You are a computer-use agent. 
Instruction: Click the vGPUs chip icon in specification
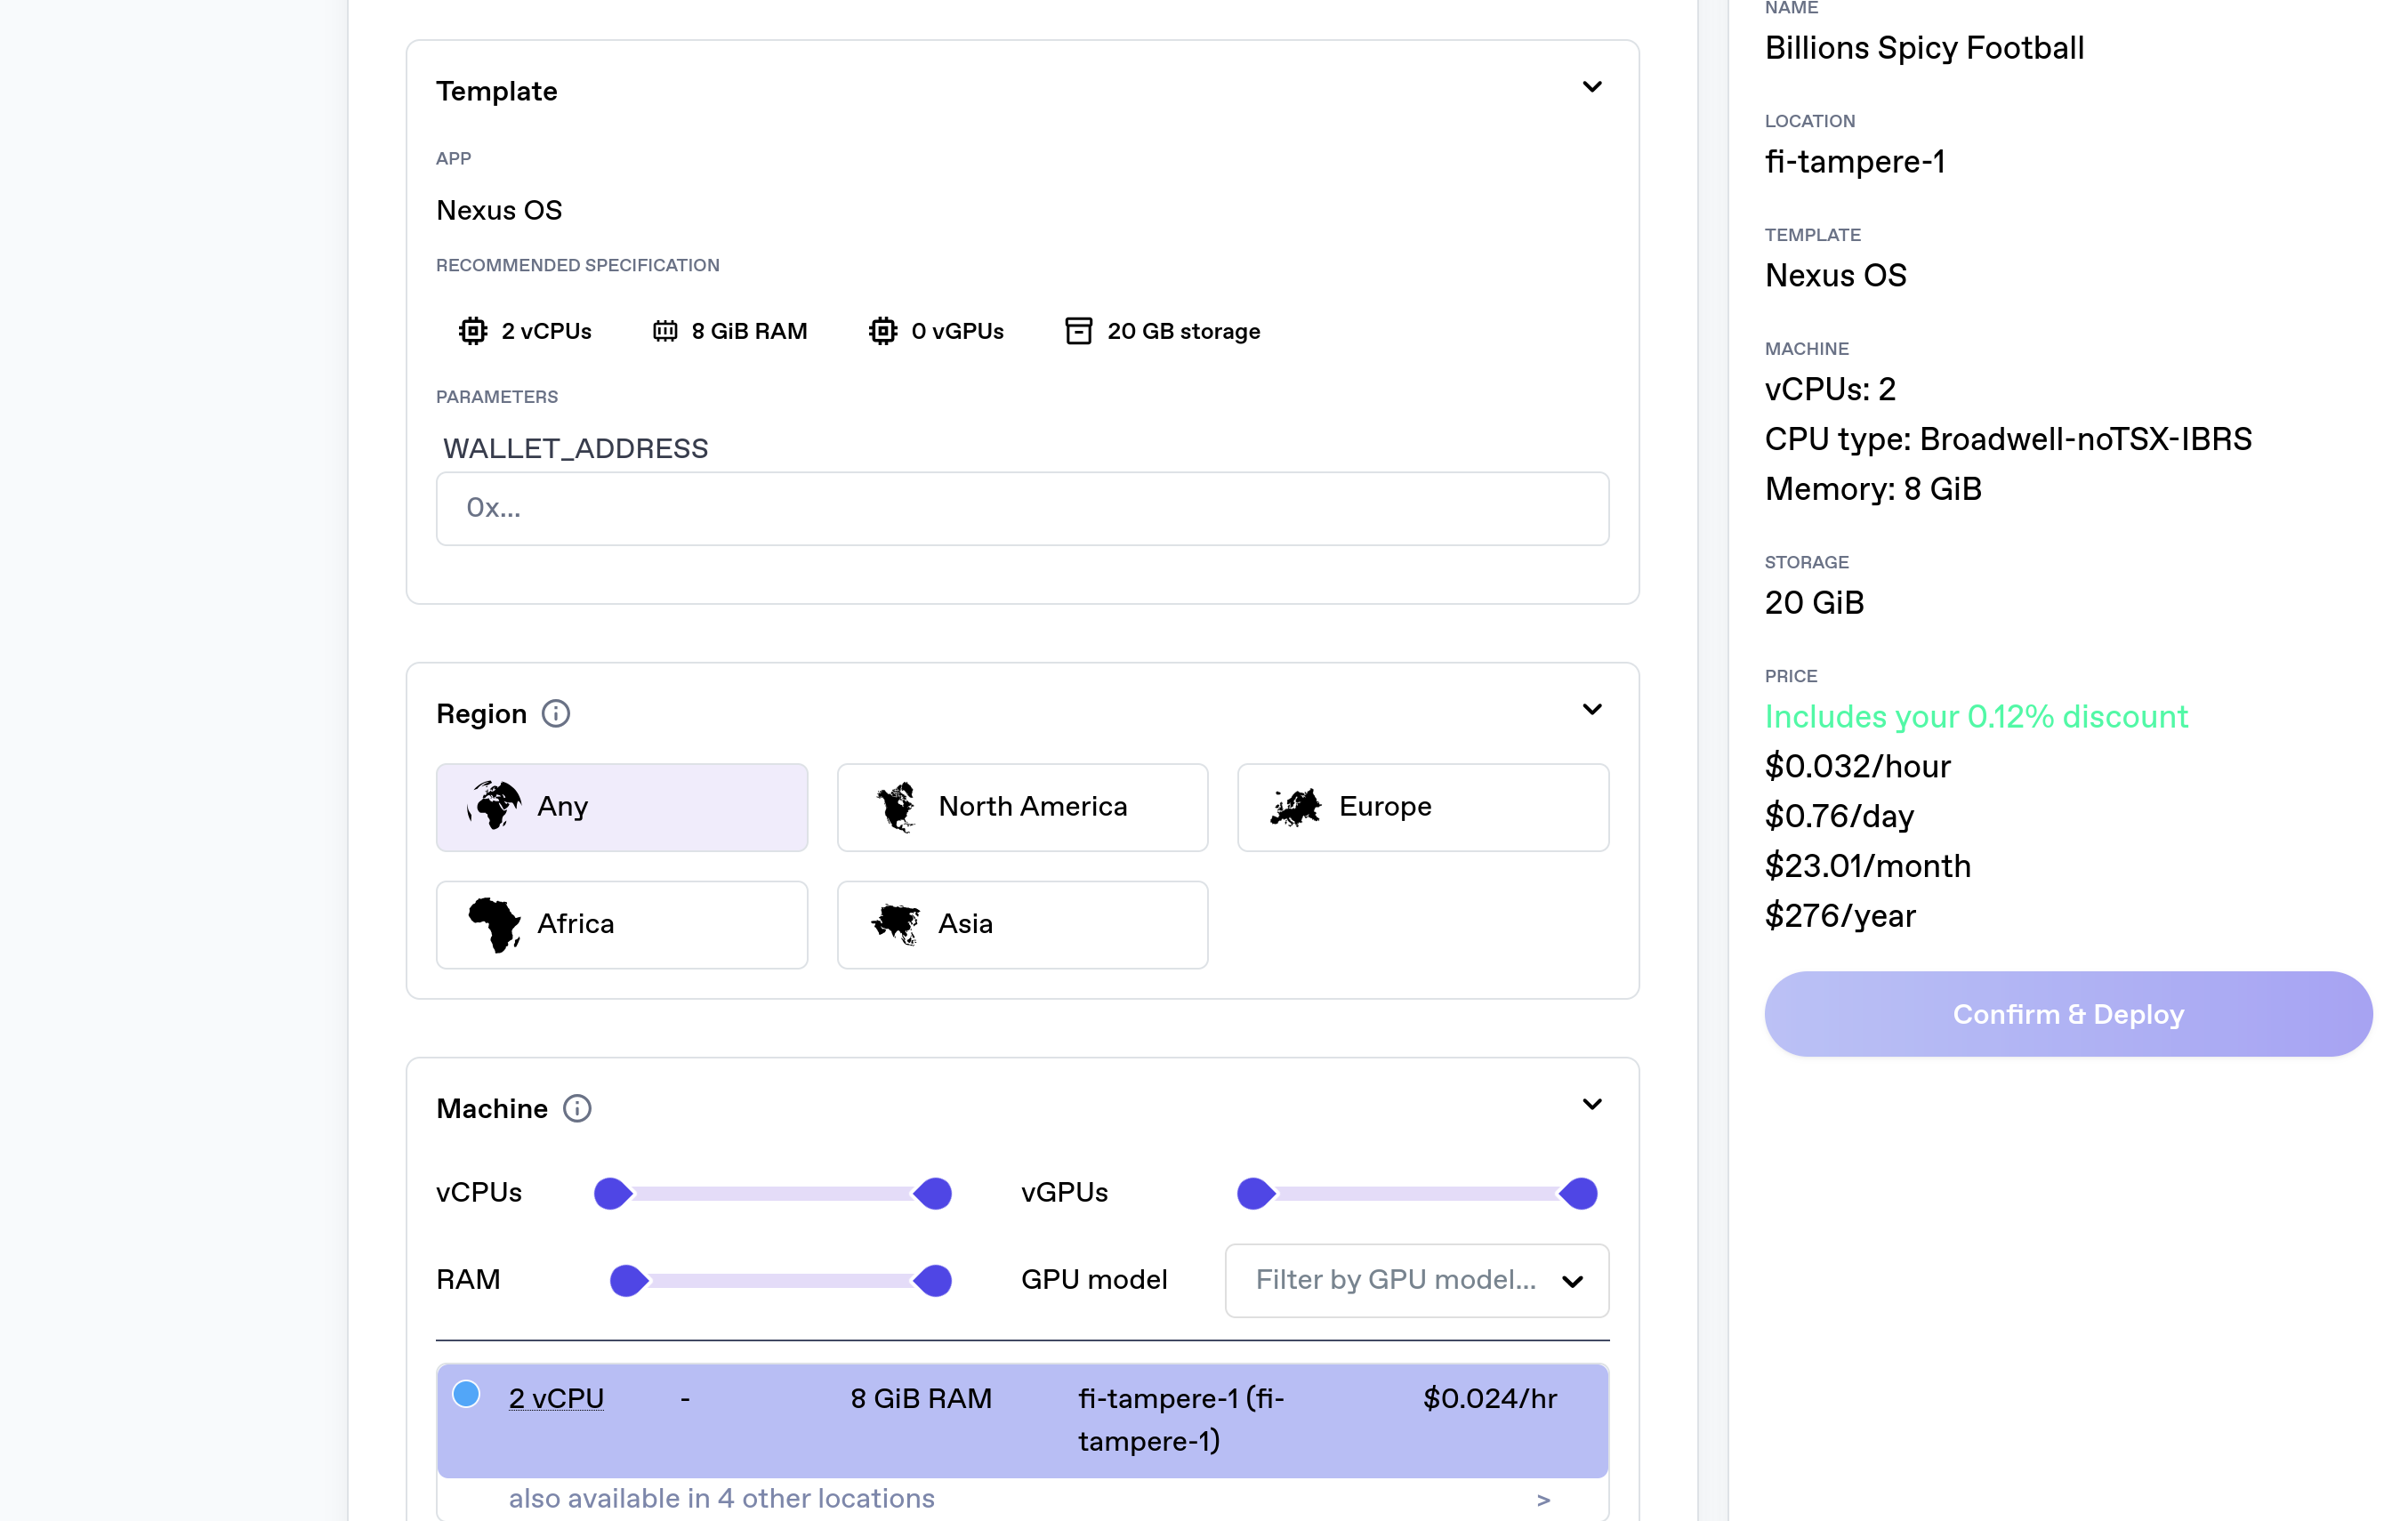[x=883, y=331]
